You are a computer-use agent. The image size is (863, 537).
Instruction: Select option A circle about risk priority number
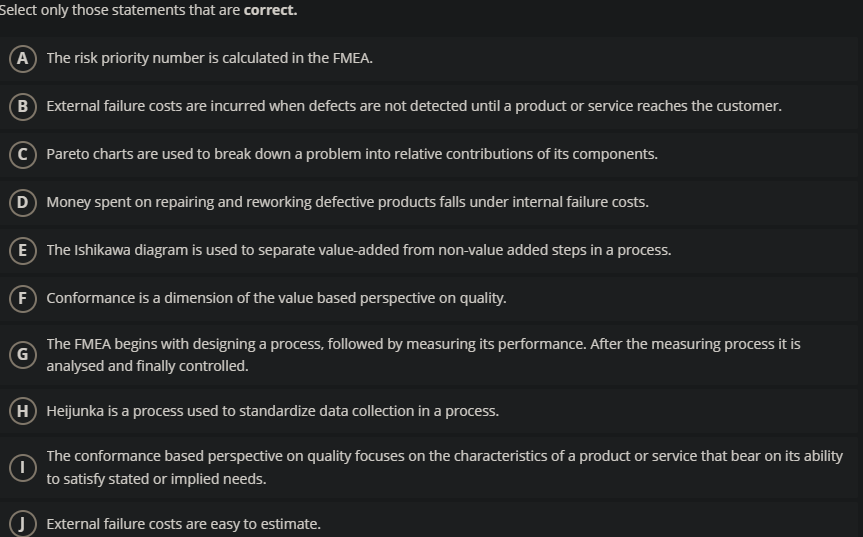21,58
